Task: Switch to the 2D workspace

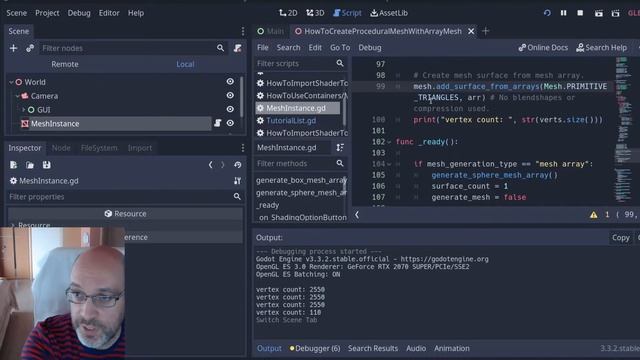Action: click(x=288, y=13)
